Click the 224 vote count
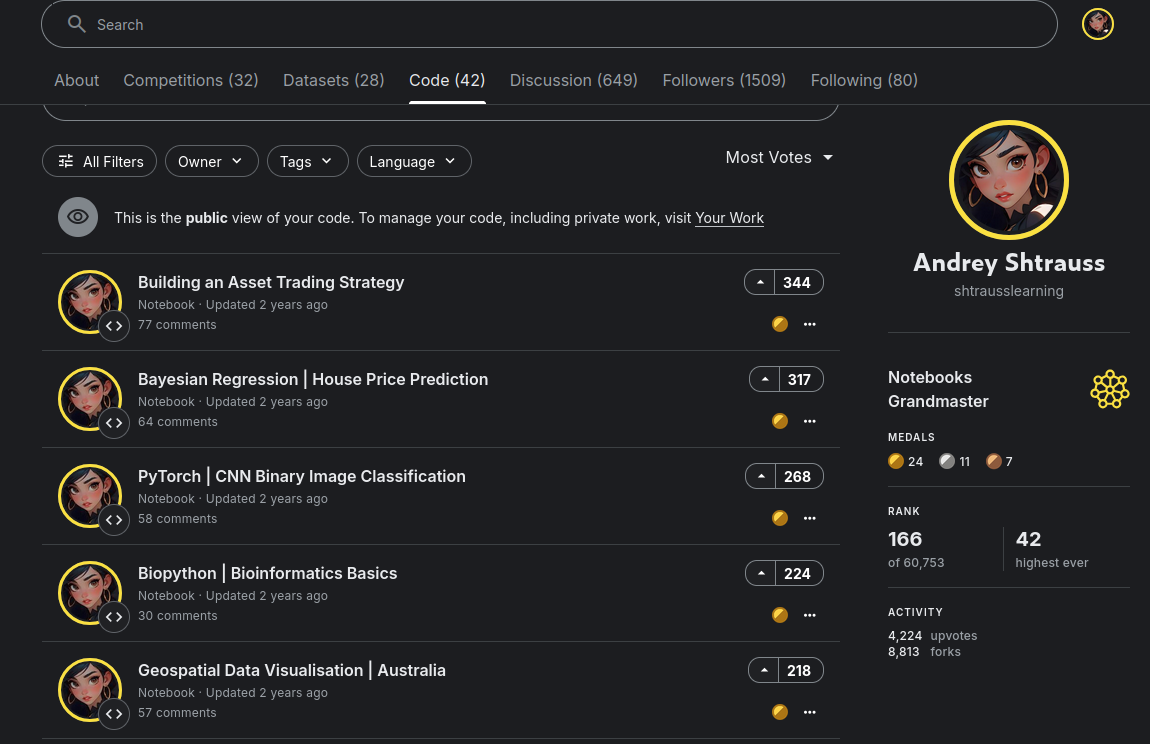 [799, 573]
